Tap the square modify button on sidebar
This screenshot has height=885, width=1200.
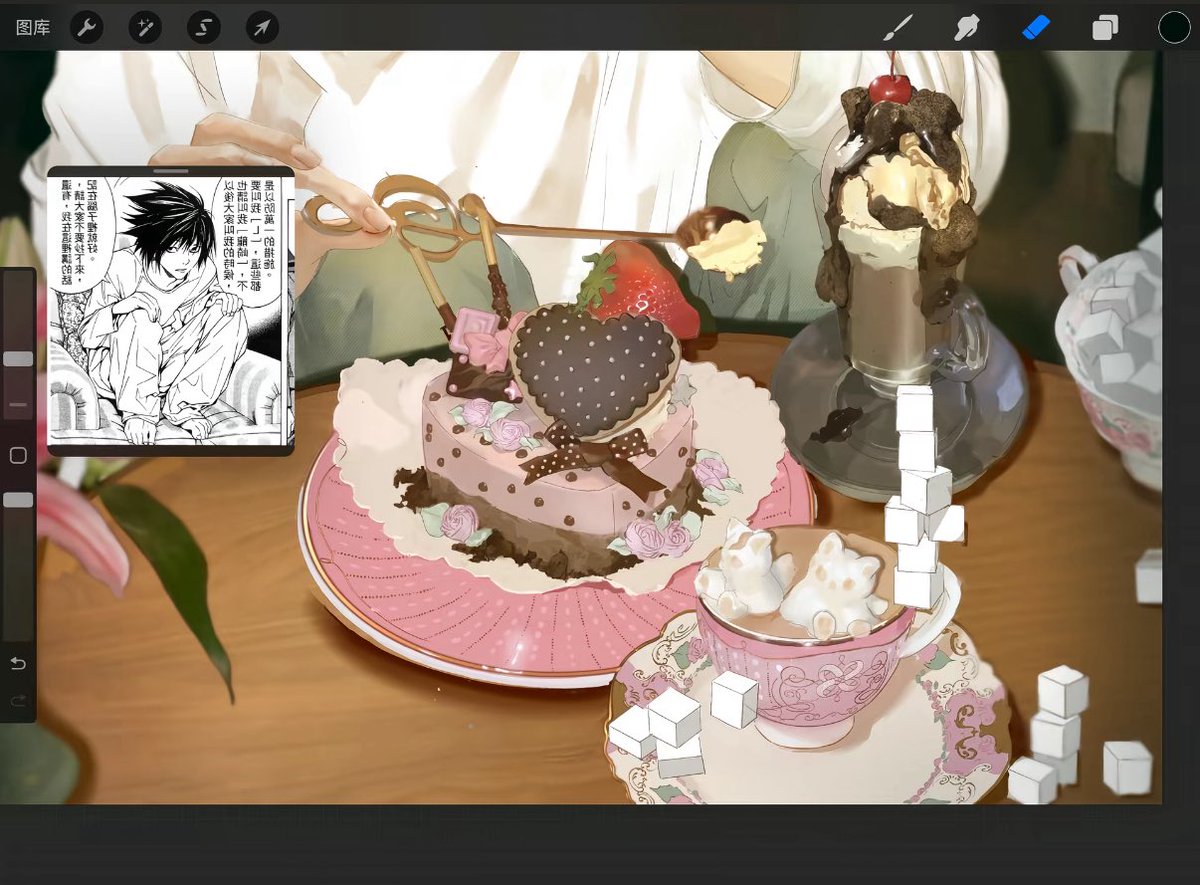pyautogui.click(x=18, y=456)
